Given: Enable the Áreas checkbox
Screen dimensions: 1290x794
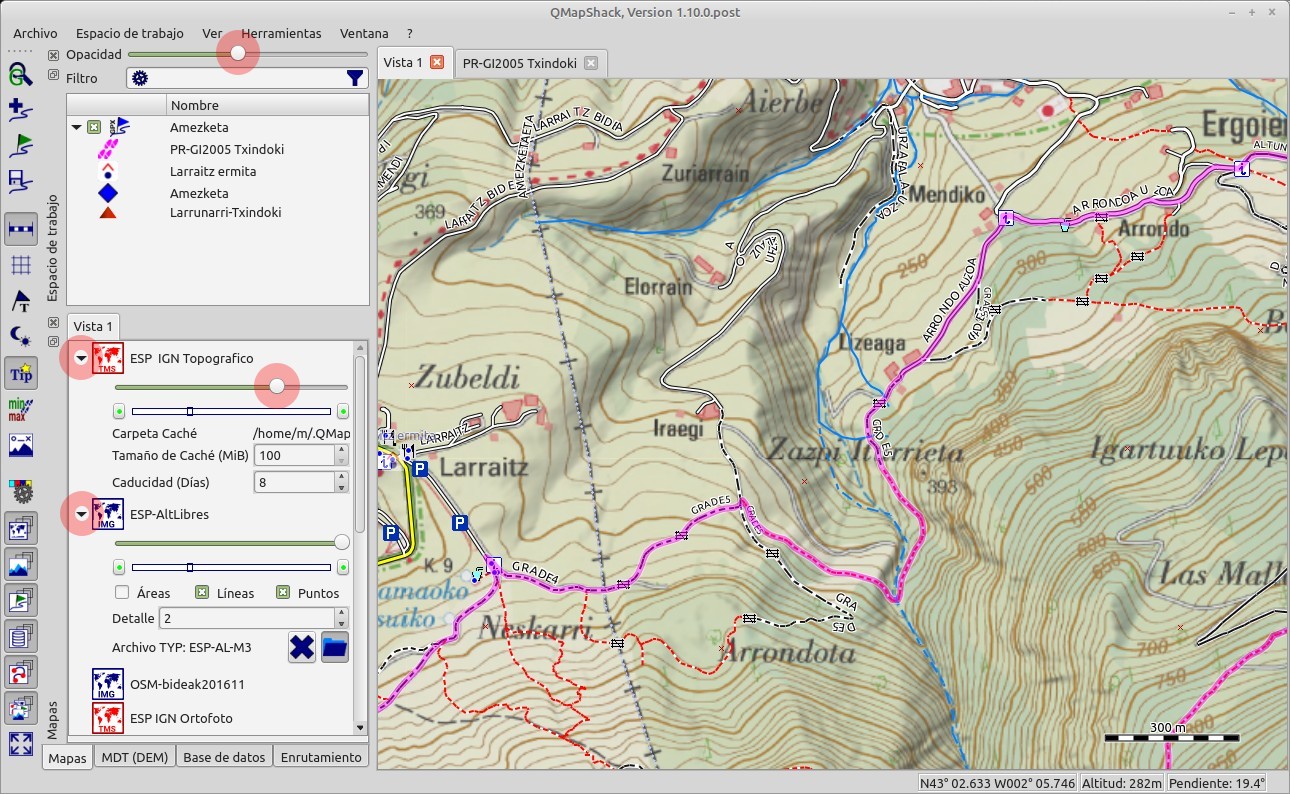Looking at the screenshot, I should point(121,592).
